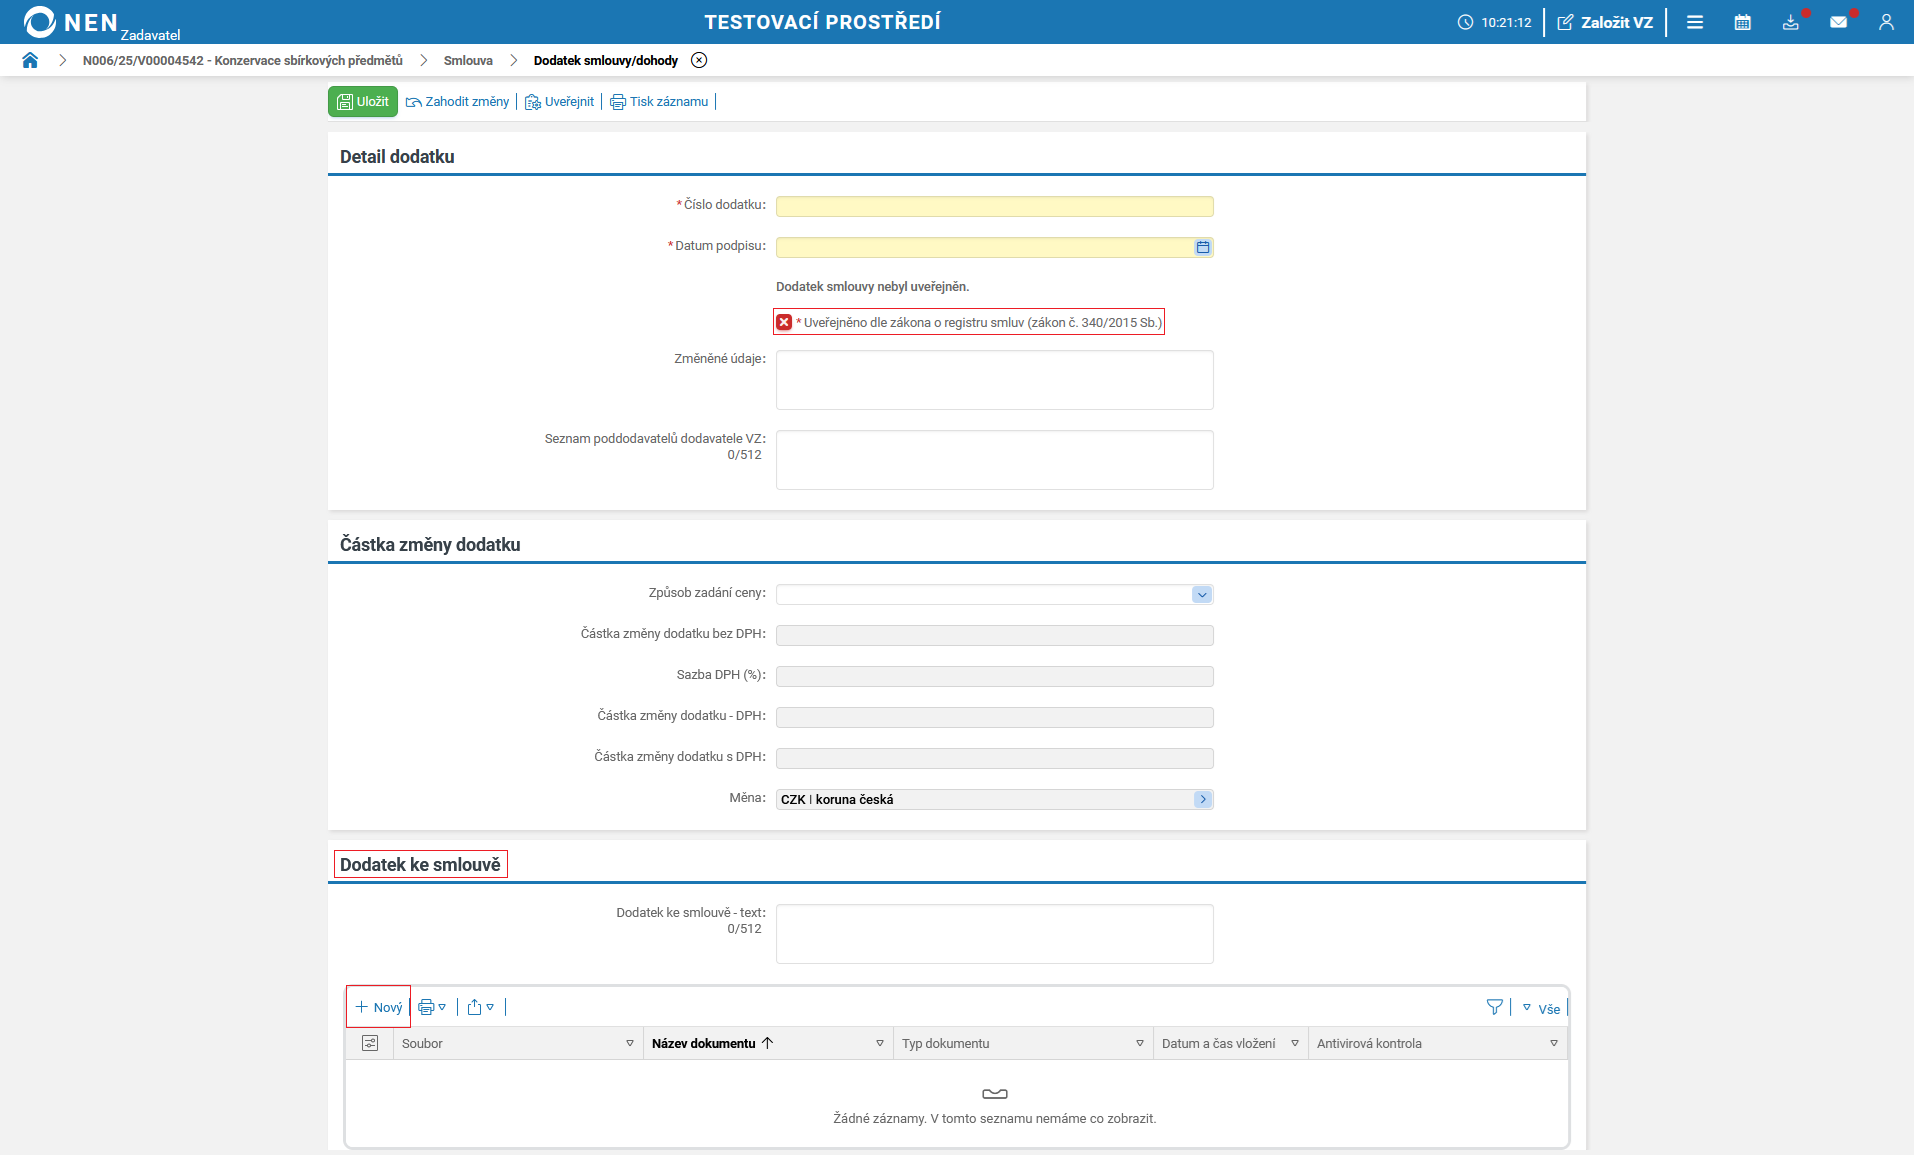Image resolution: width=1914 pixels, height=1155 pixels.
Task: Open export dropdown in document list toolbar
Action: (x=481, y=1007)
